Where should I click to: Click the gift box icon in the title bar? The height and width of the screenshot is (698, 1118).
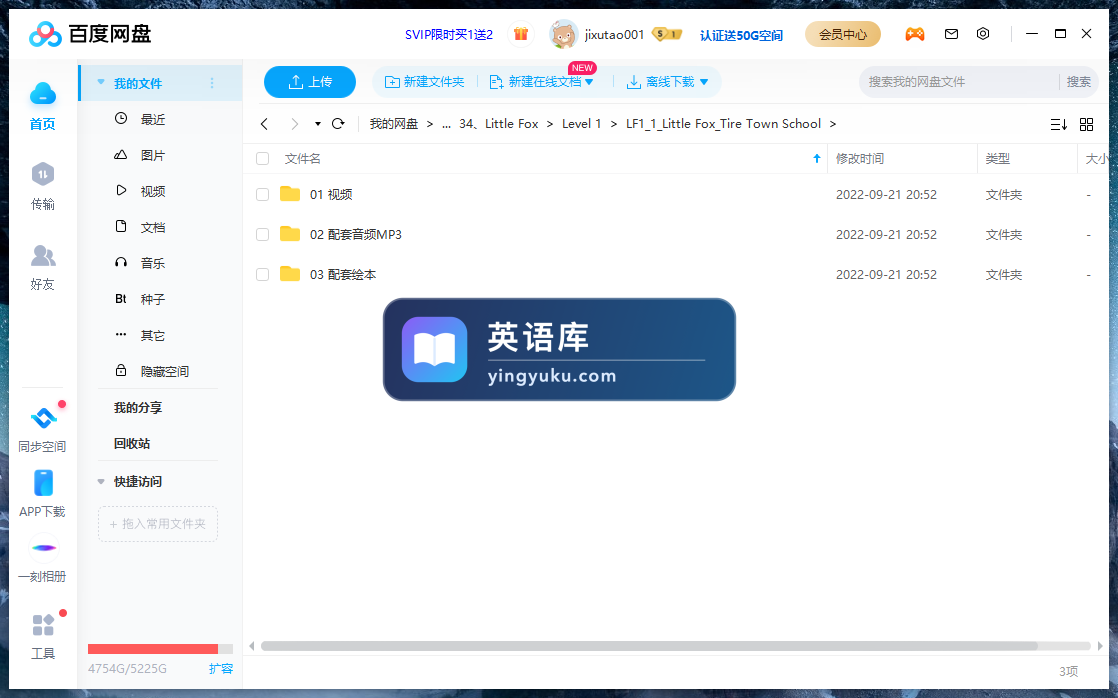coord(520,34)
